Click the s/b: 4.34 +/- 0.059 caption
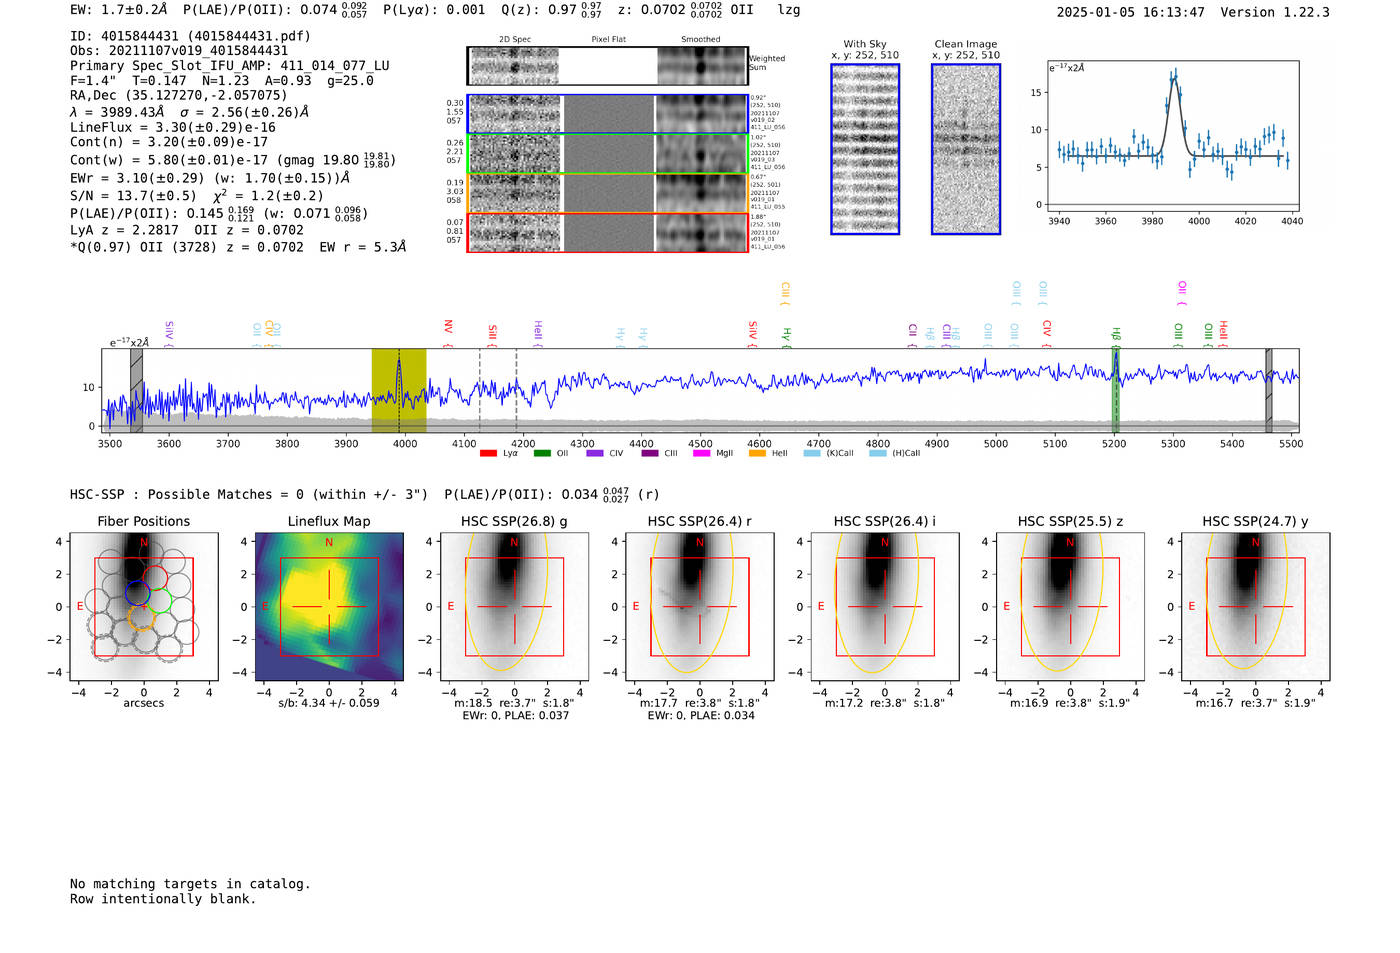Viewport: 1400px width, 953px height. pos(329,703)
